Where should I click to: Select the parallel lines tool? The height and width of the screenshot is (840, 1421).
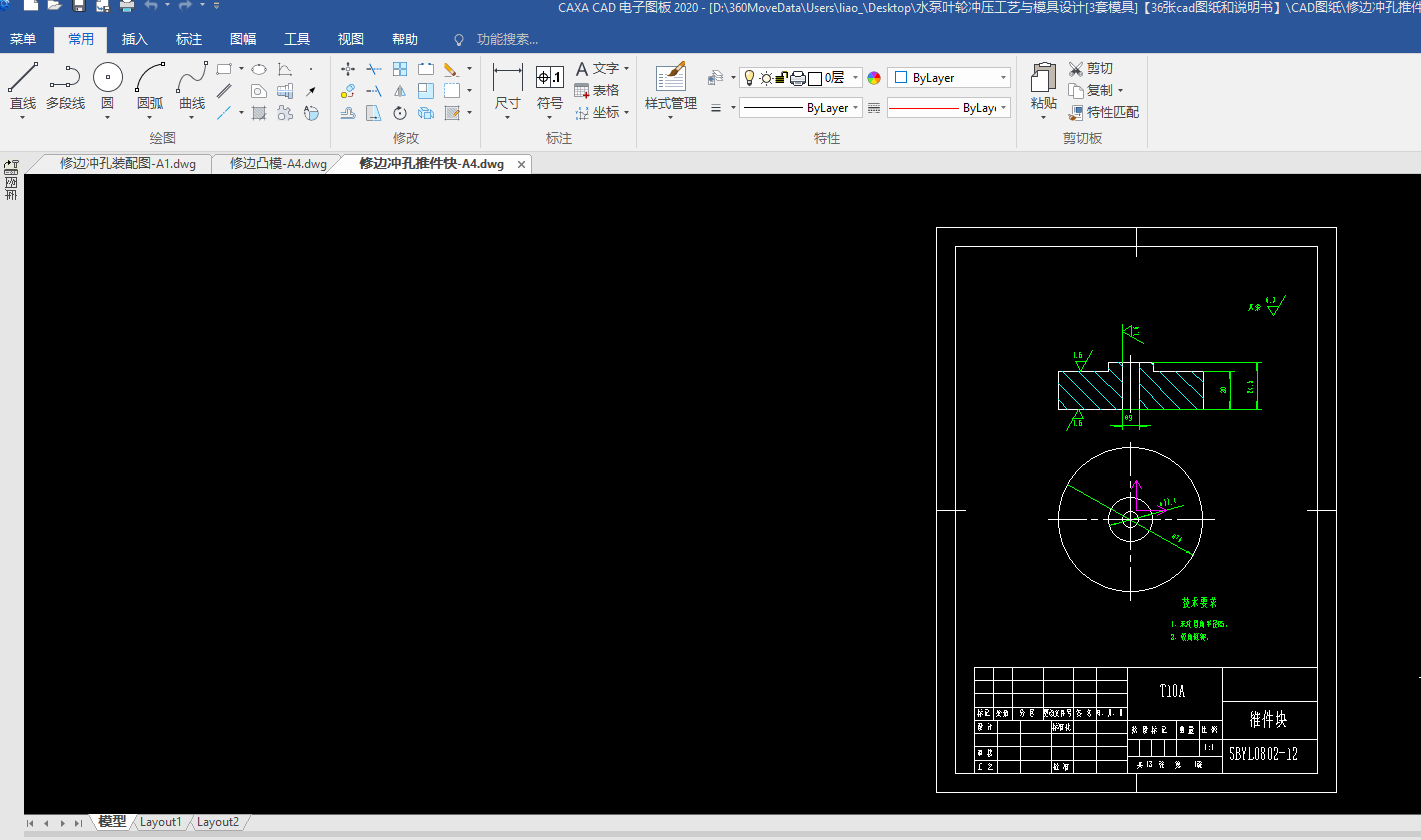coord(225,91)
